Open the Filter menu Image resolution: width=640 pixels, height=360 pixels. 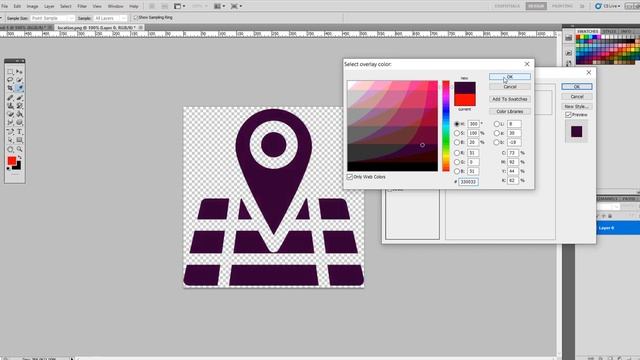tap(82, 7)
